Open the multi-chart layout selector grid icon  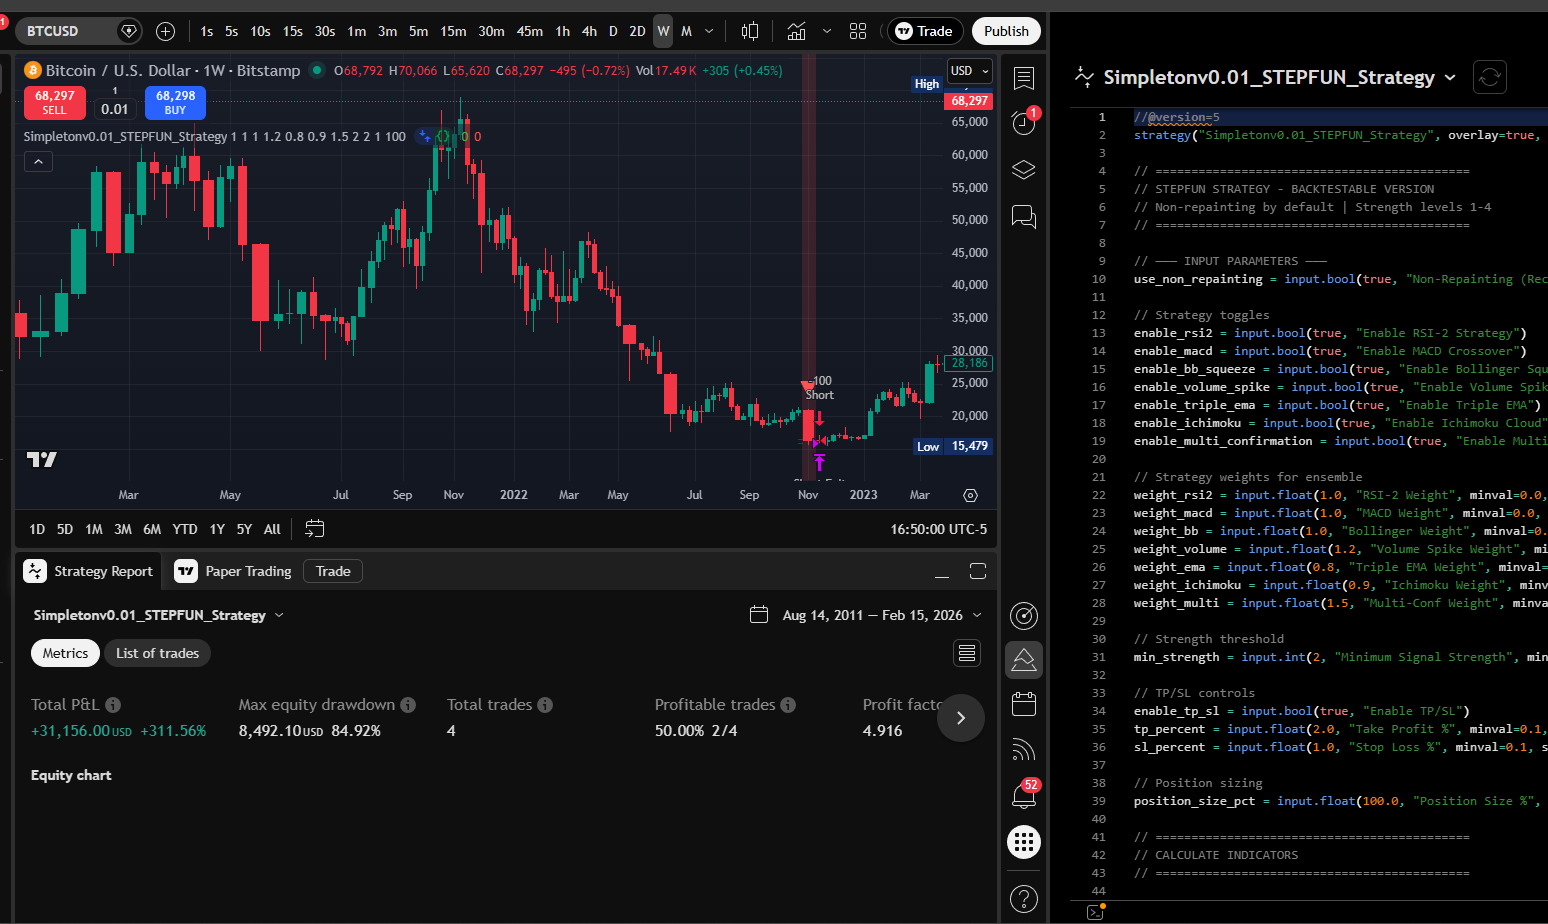pyautogui.click(x=858, y=31)
